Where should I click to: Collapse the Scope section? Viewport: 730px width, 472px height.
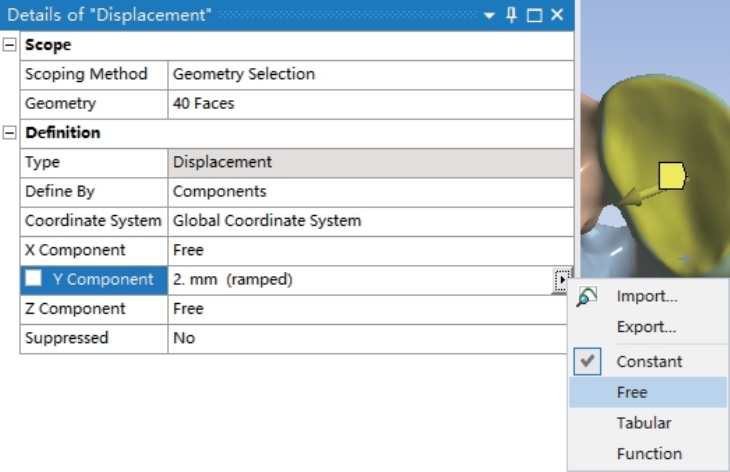pos(9,45)
